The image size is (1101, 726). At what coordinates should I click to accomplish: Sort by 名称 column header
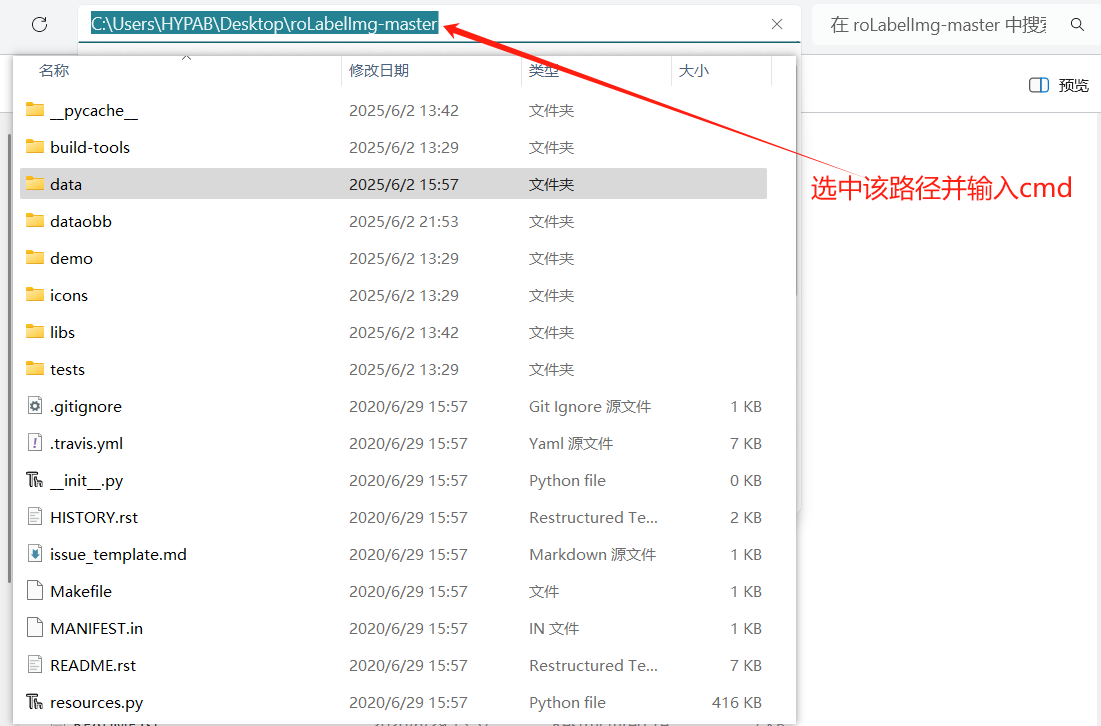pos(54,70)
